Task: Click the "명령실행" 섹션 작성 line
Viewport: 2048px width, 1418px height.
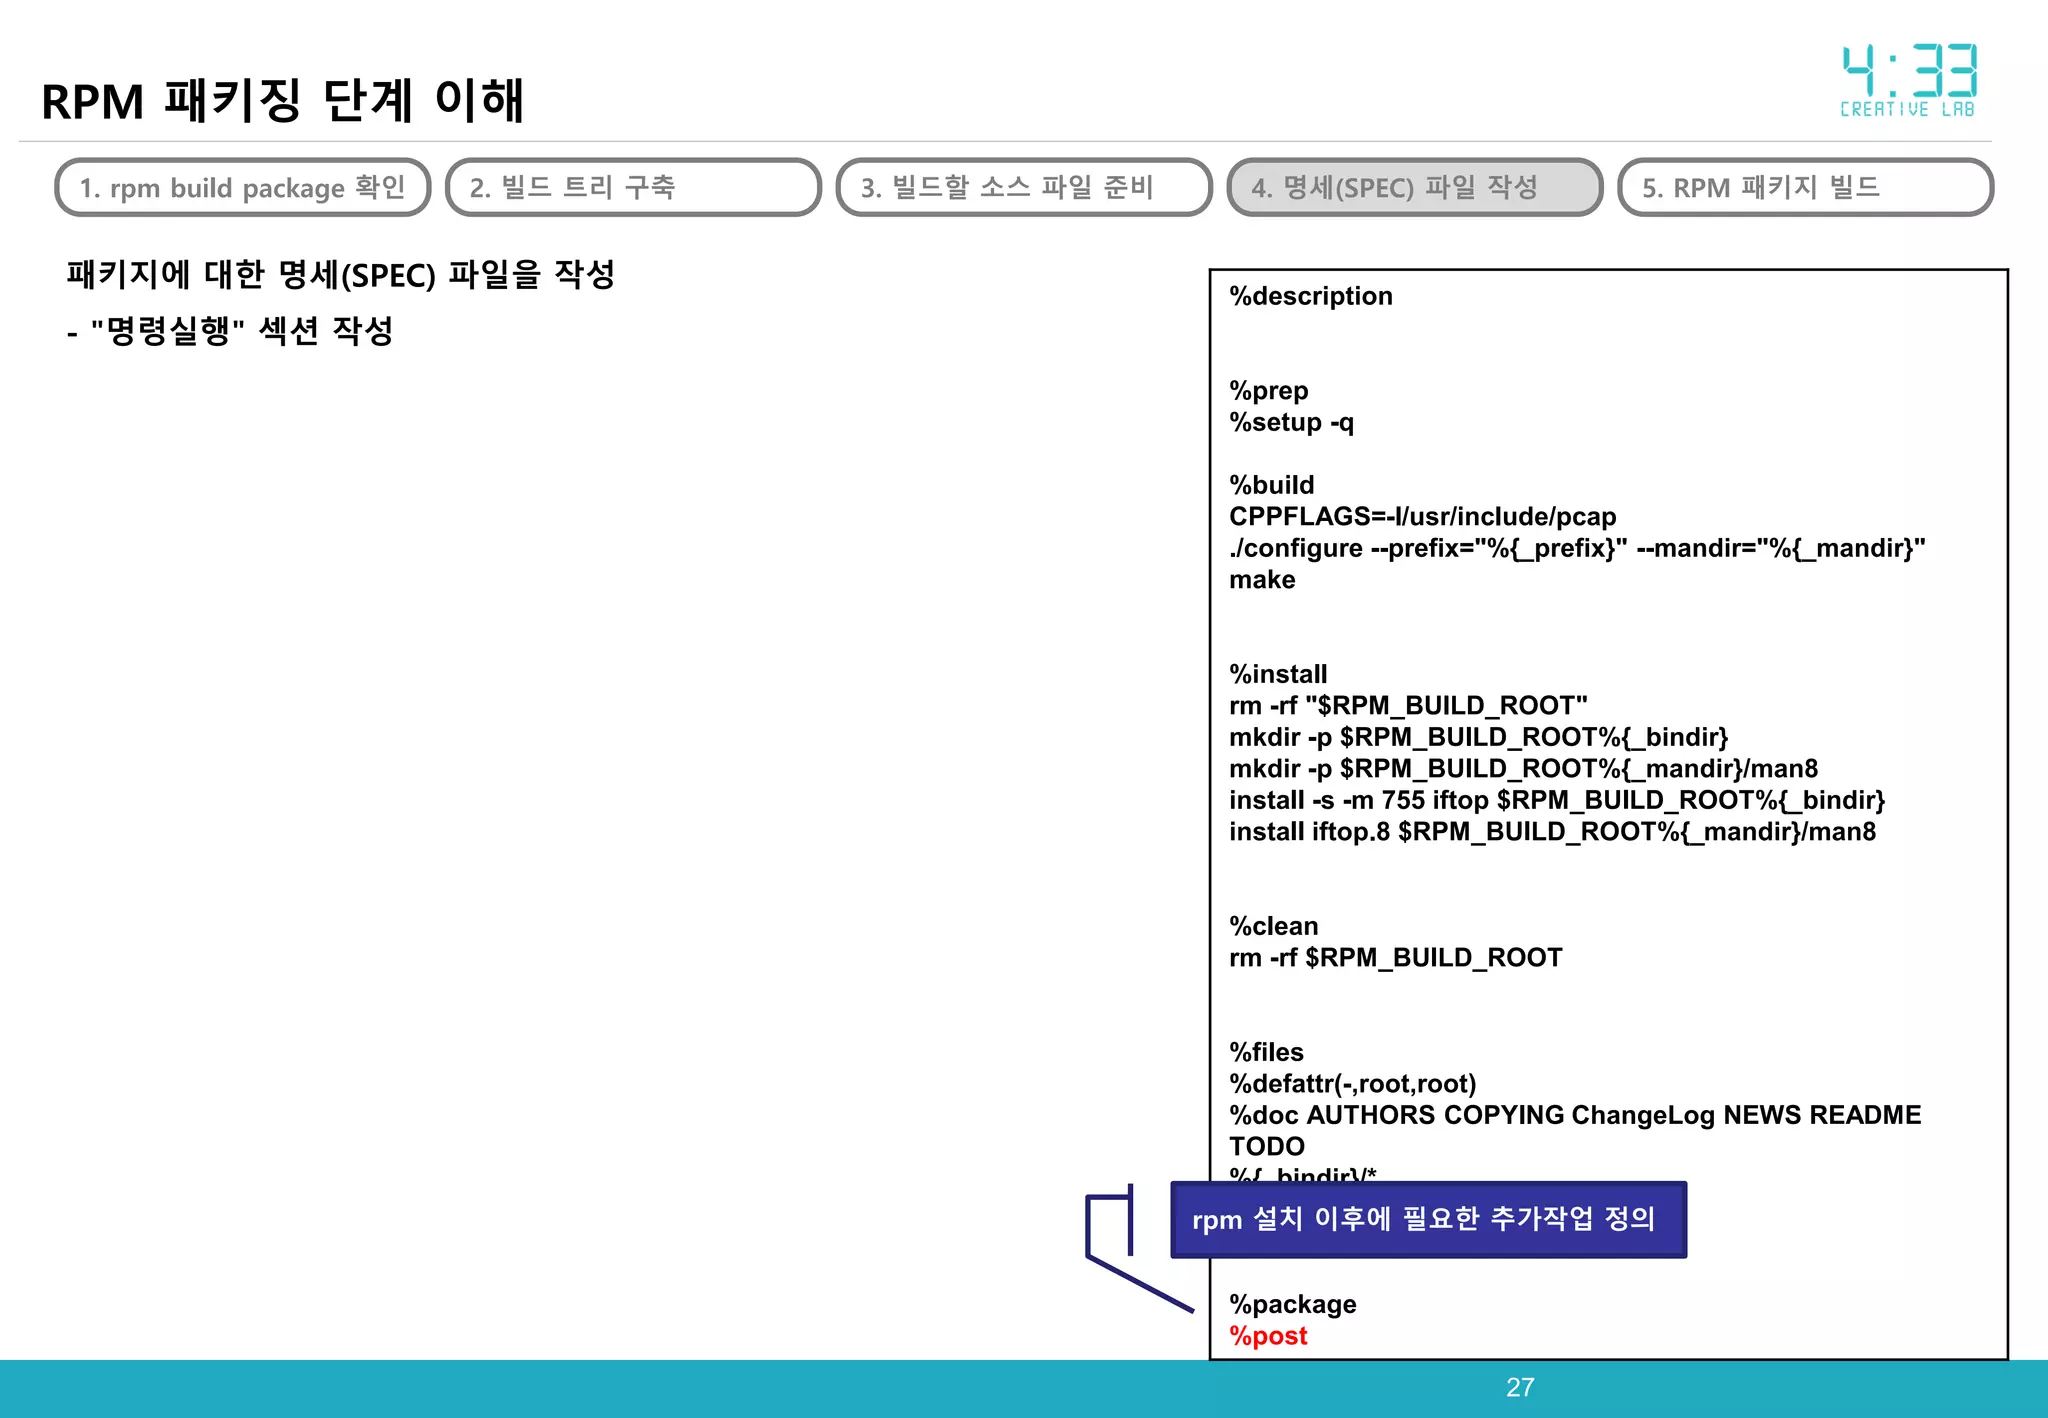Action: coord(231,331)
